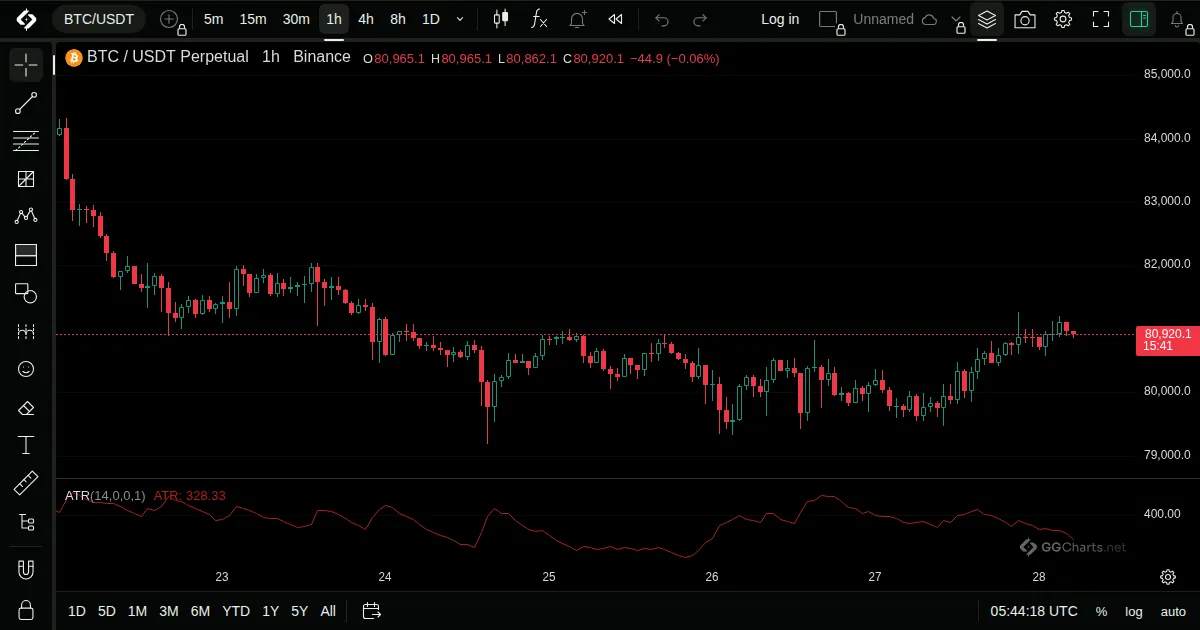The image size is (1200, 630).
Task: Select the diagonal hatch pattern tool
Action: pos(26,179)
